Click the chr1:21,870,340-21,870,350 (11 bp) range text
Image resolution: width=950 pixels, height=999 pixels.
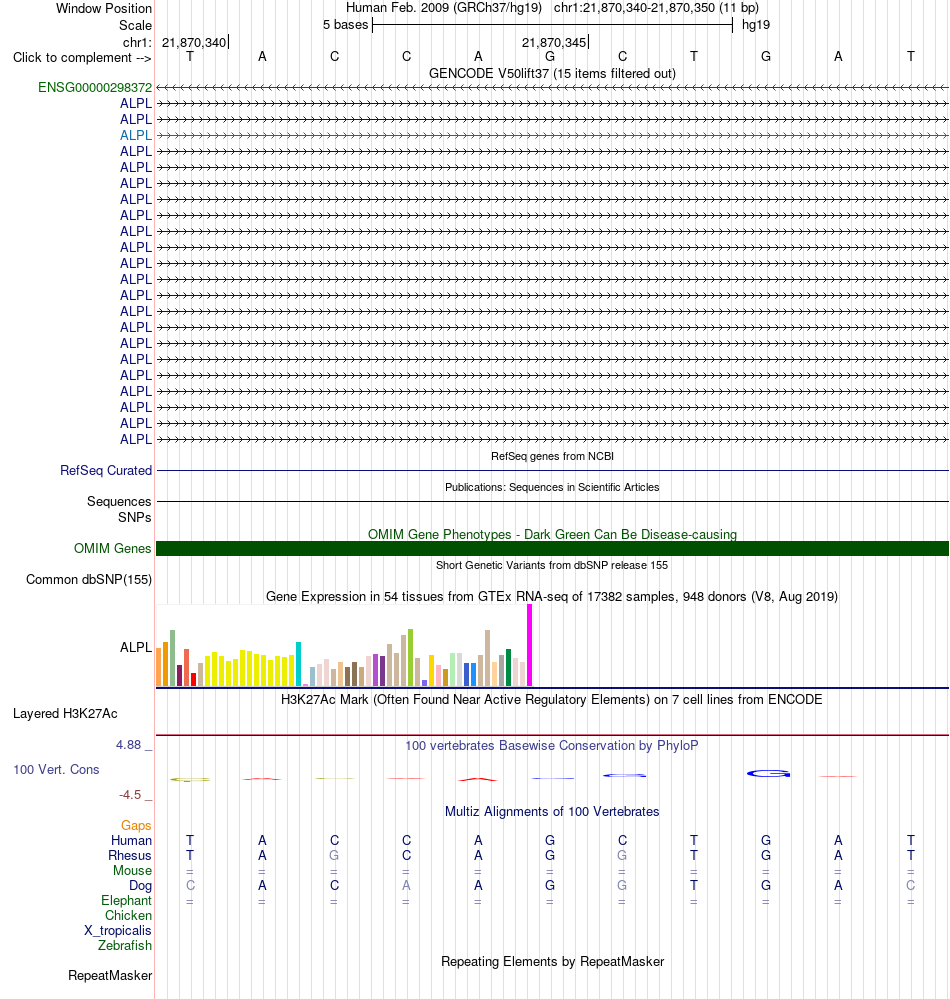[x=656, y=8]
